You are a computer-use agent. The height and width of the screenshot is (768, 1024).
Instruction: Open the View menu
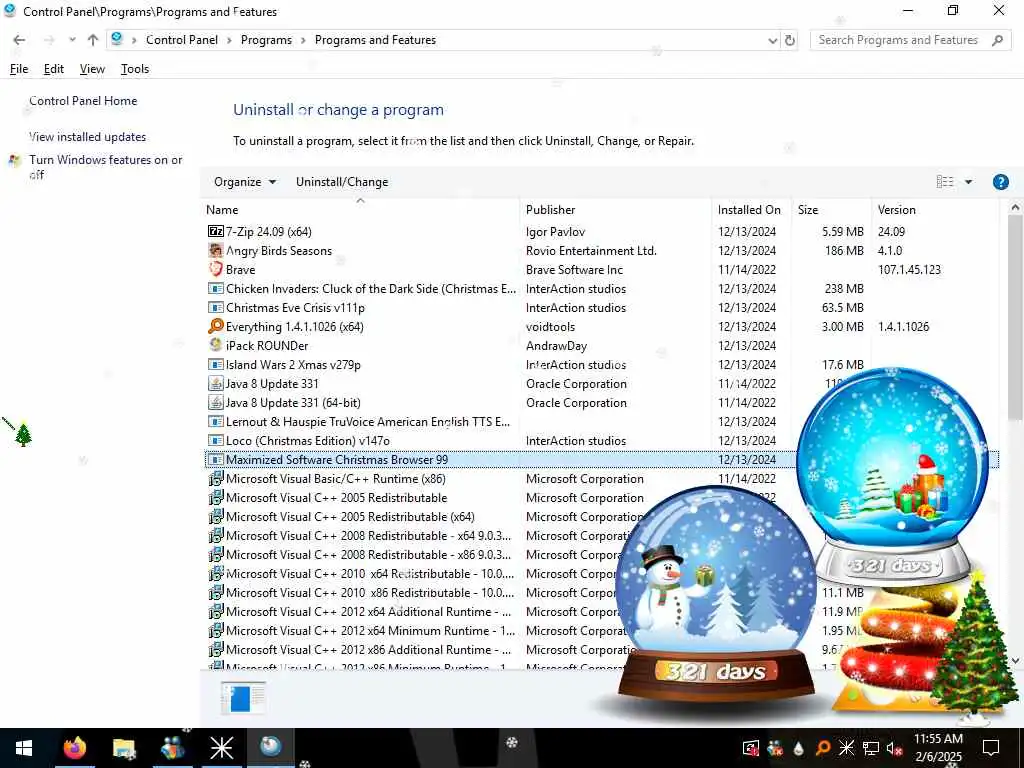tap(92, 69)
